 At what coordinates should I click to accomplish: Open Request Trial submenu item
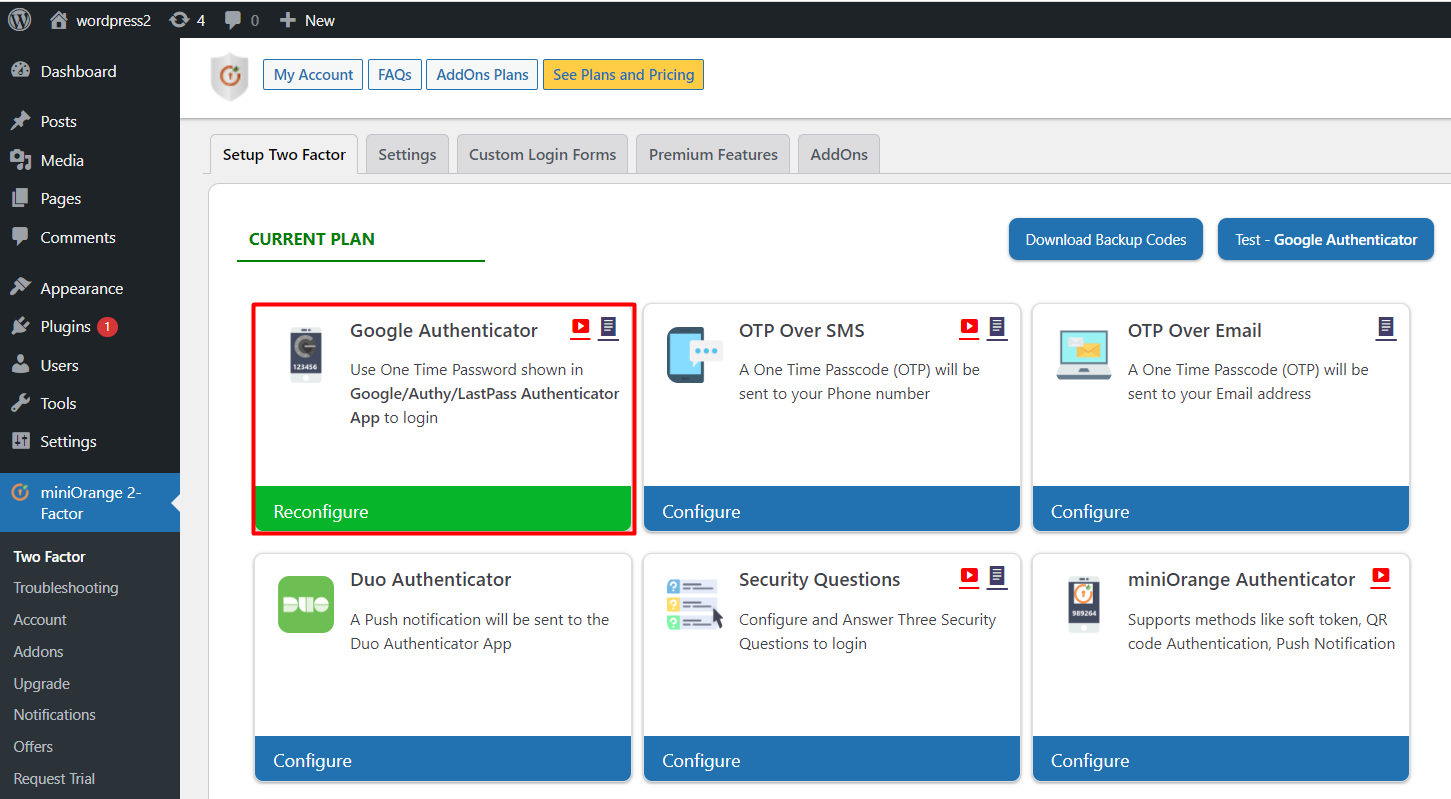(x=55, y=779)
